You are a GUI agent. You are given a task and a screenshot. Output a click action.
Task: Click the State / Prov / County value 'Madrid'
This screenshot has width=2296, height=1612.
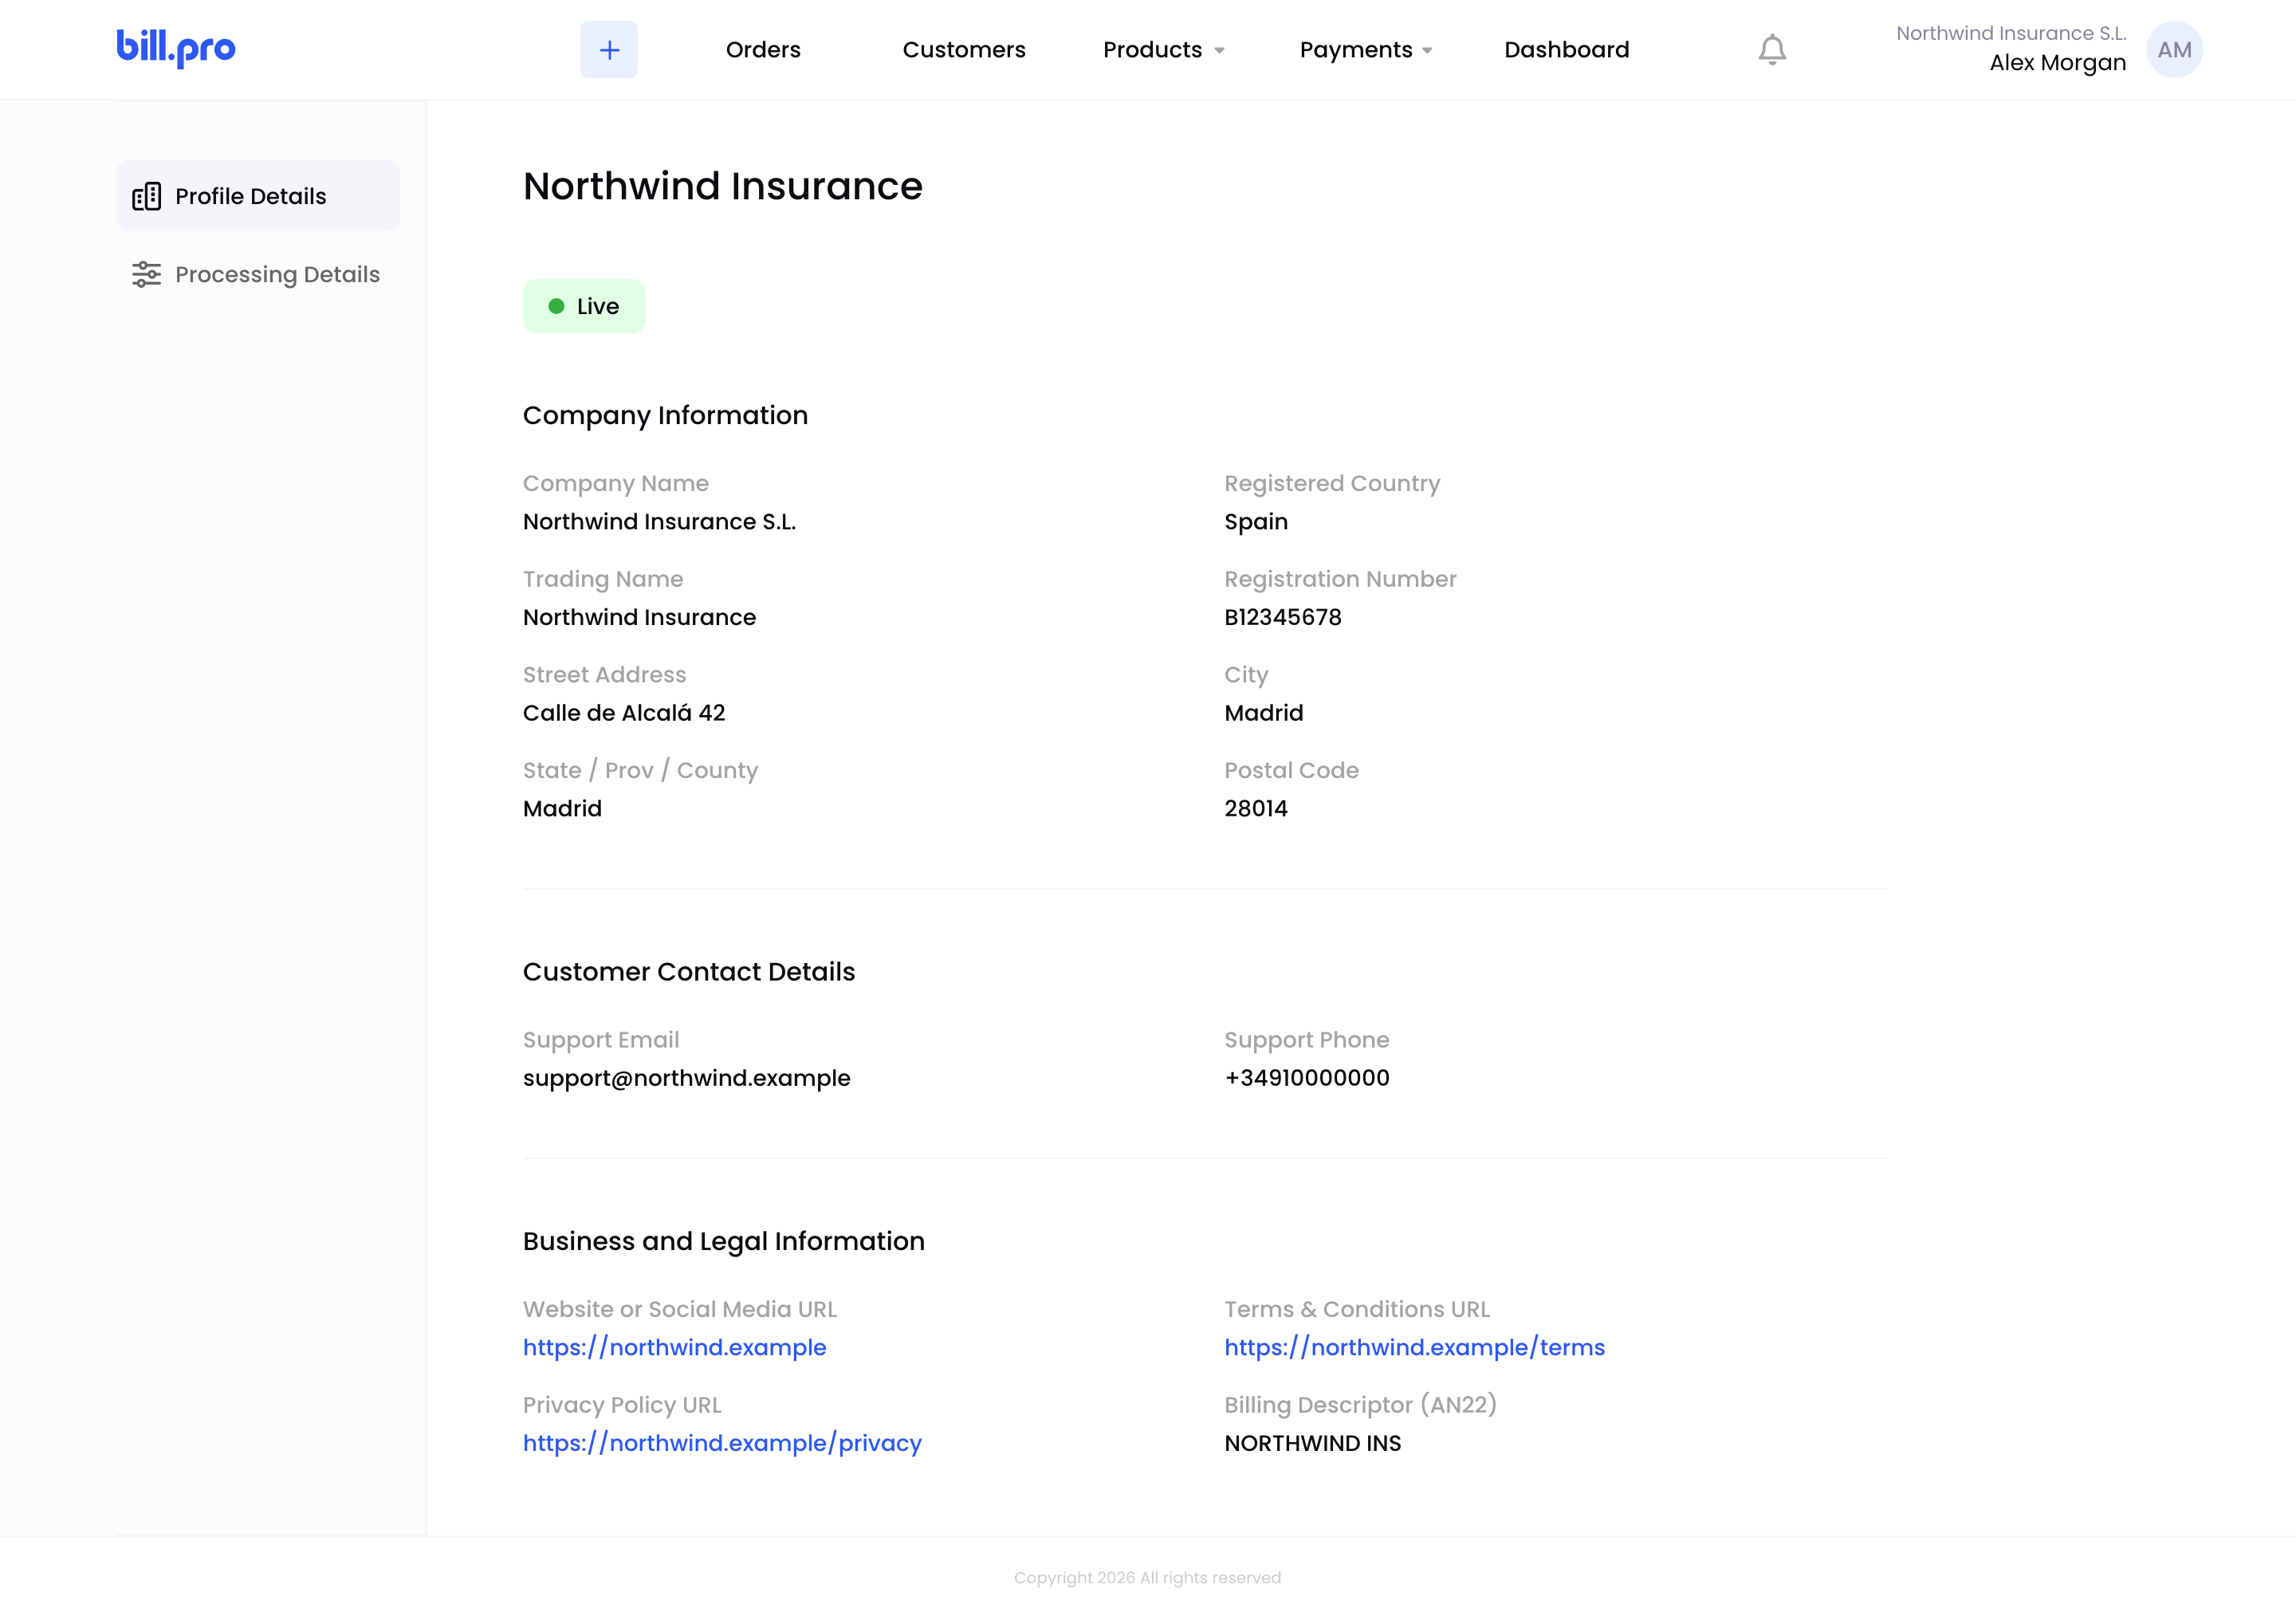pyautogui.click(x=562, y=808)
